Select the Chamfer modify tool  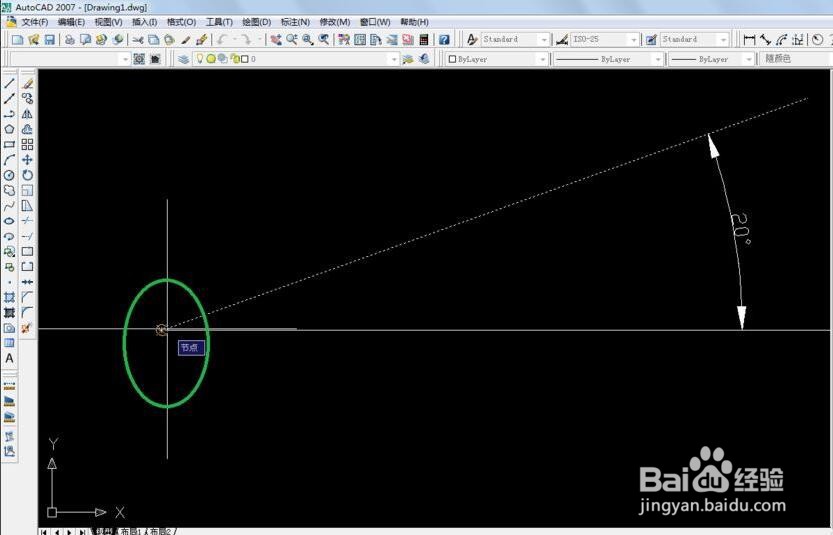[28, 297]
